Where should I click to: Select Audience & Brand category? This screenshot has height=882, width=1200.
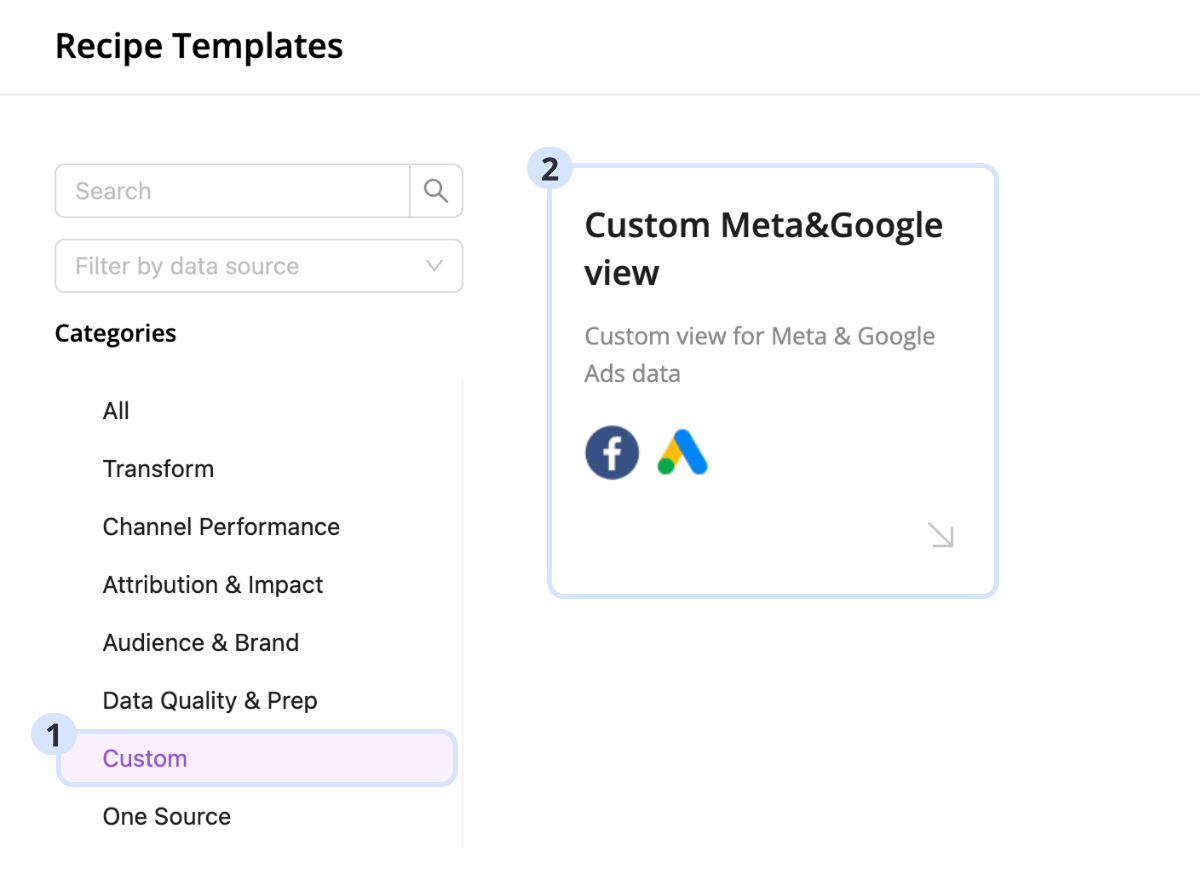(x=201, y=643)
